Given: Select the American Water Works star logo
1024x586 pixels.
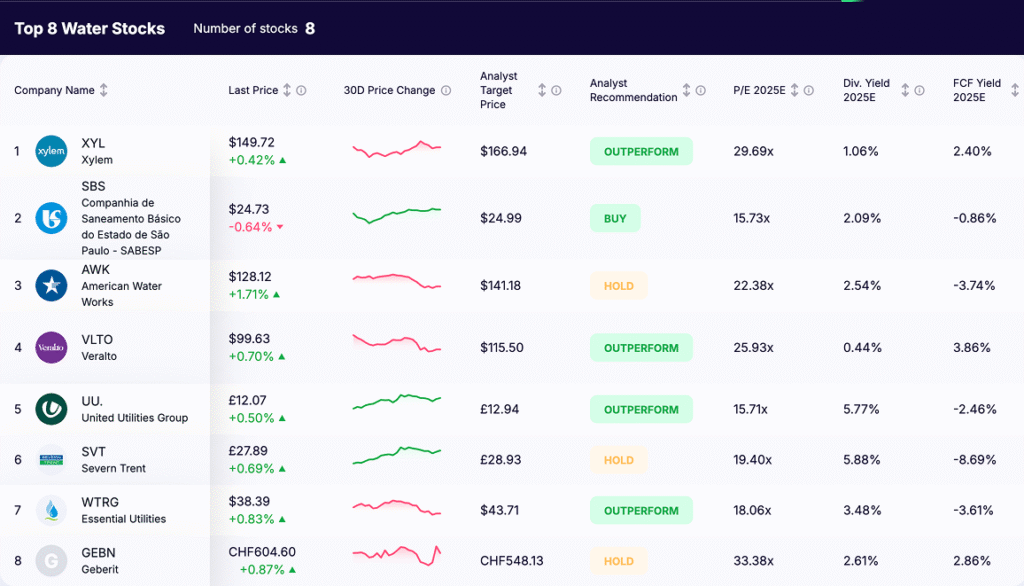Looking at the screenshot, I should pos(51,285).
